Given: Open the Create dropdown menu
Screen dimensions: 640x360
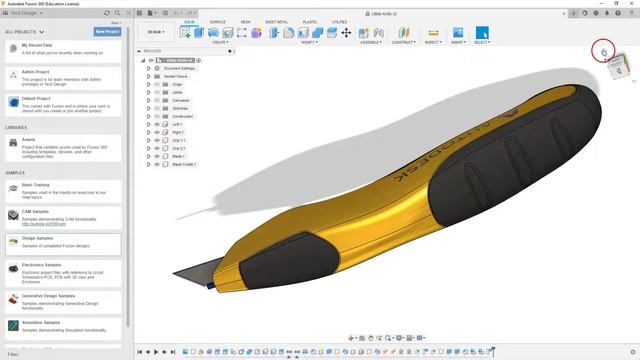Looking at the screenshot, I should (x=220, y=42).
